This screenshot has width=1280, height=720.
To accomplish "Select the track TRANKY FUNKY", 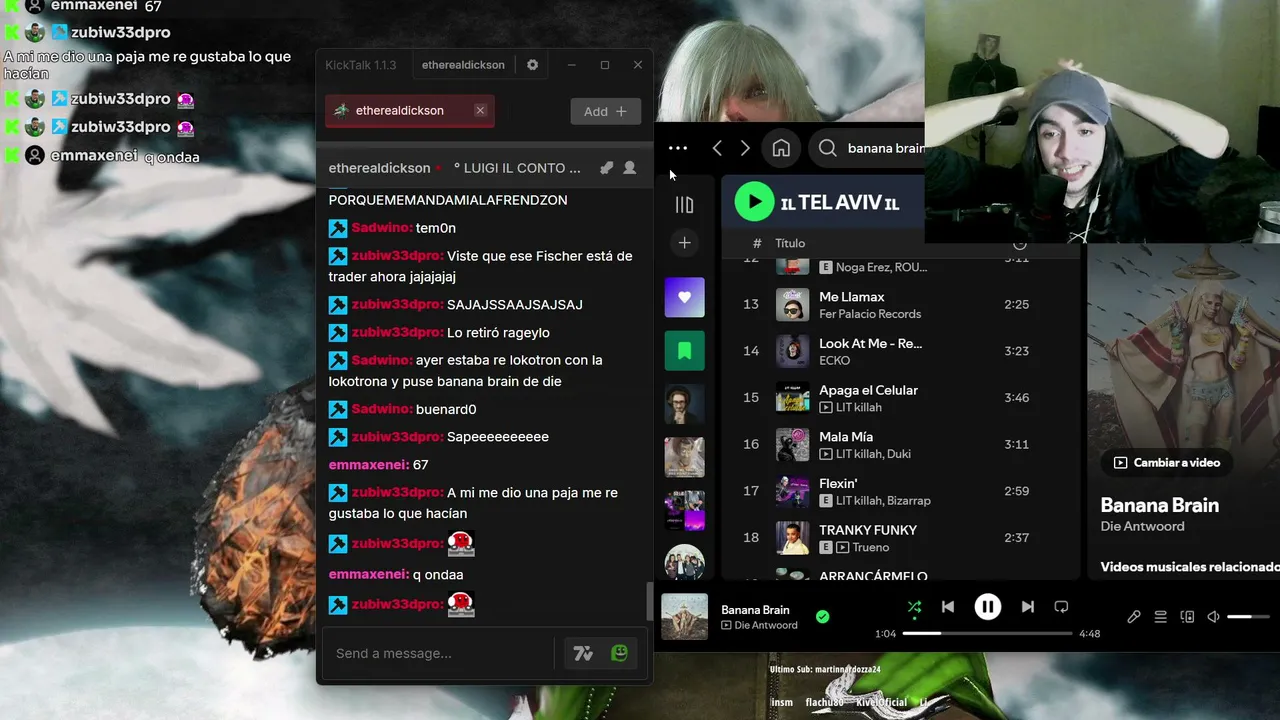I will point(868,530).
